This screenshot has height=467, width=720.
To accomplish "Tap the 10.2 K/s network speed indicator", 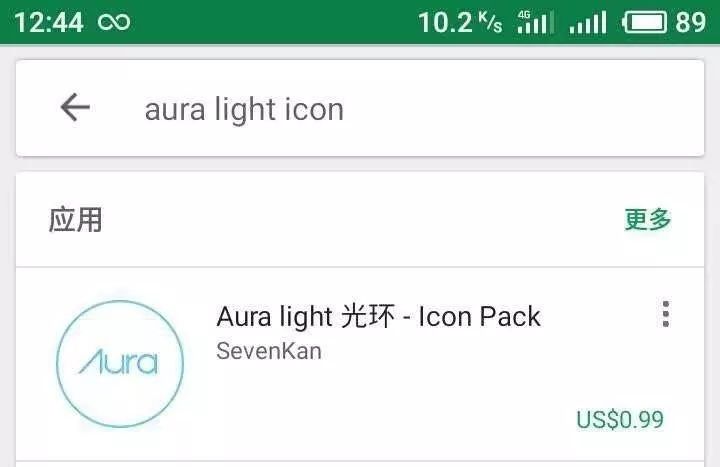I will pyautogui.click(x=460, y=22).
